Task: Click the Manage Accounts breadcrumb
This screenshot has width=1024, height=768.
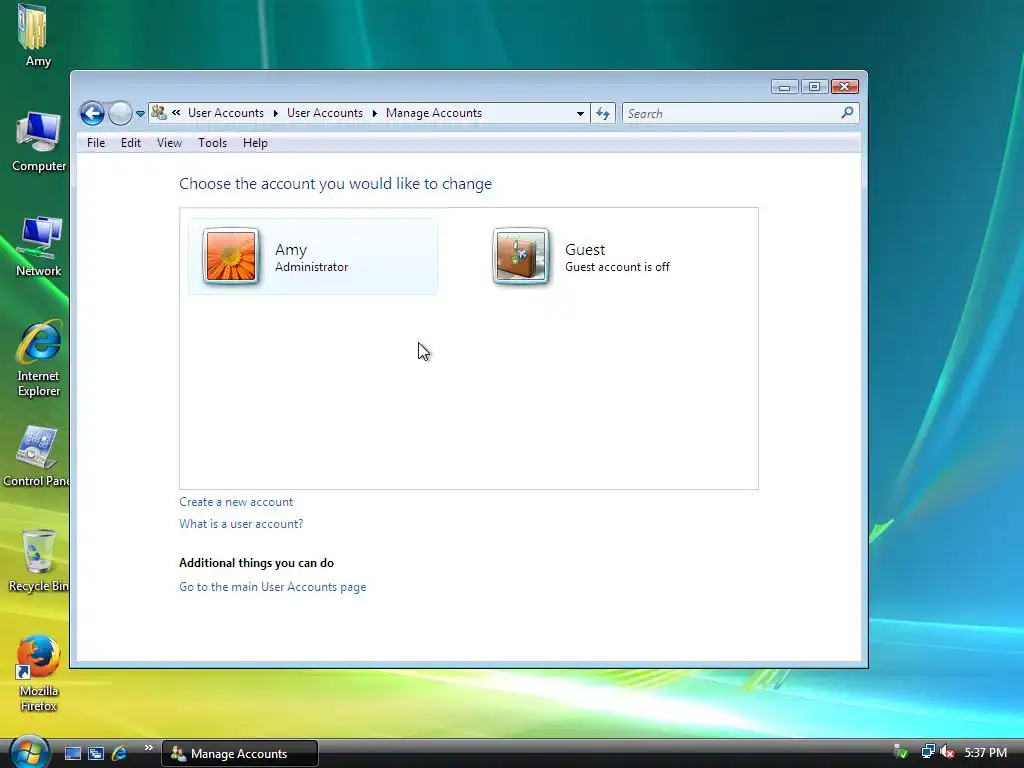Action: (x=434, y=113)
